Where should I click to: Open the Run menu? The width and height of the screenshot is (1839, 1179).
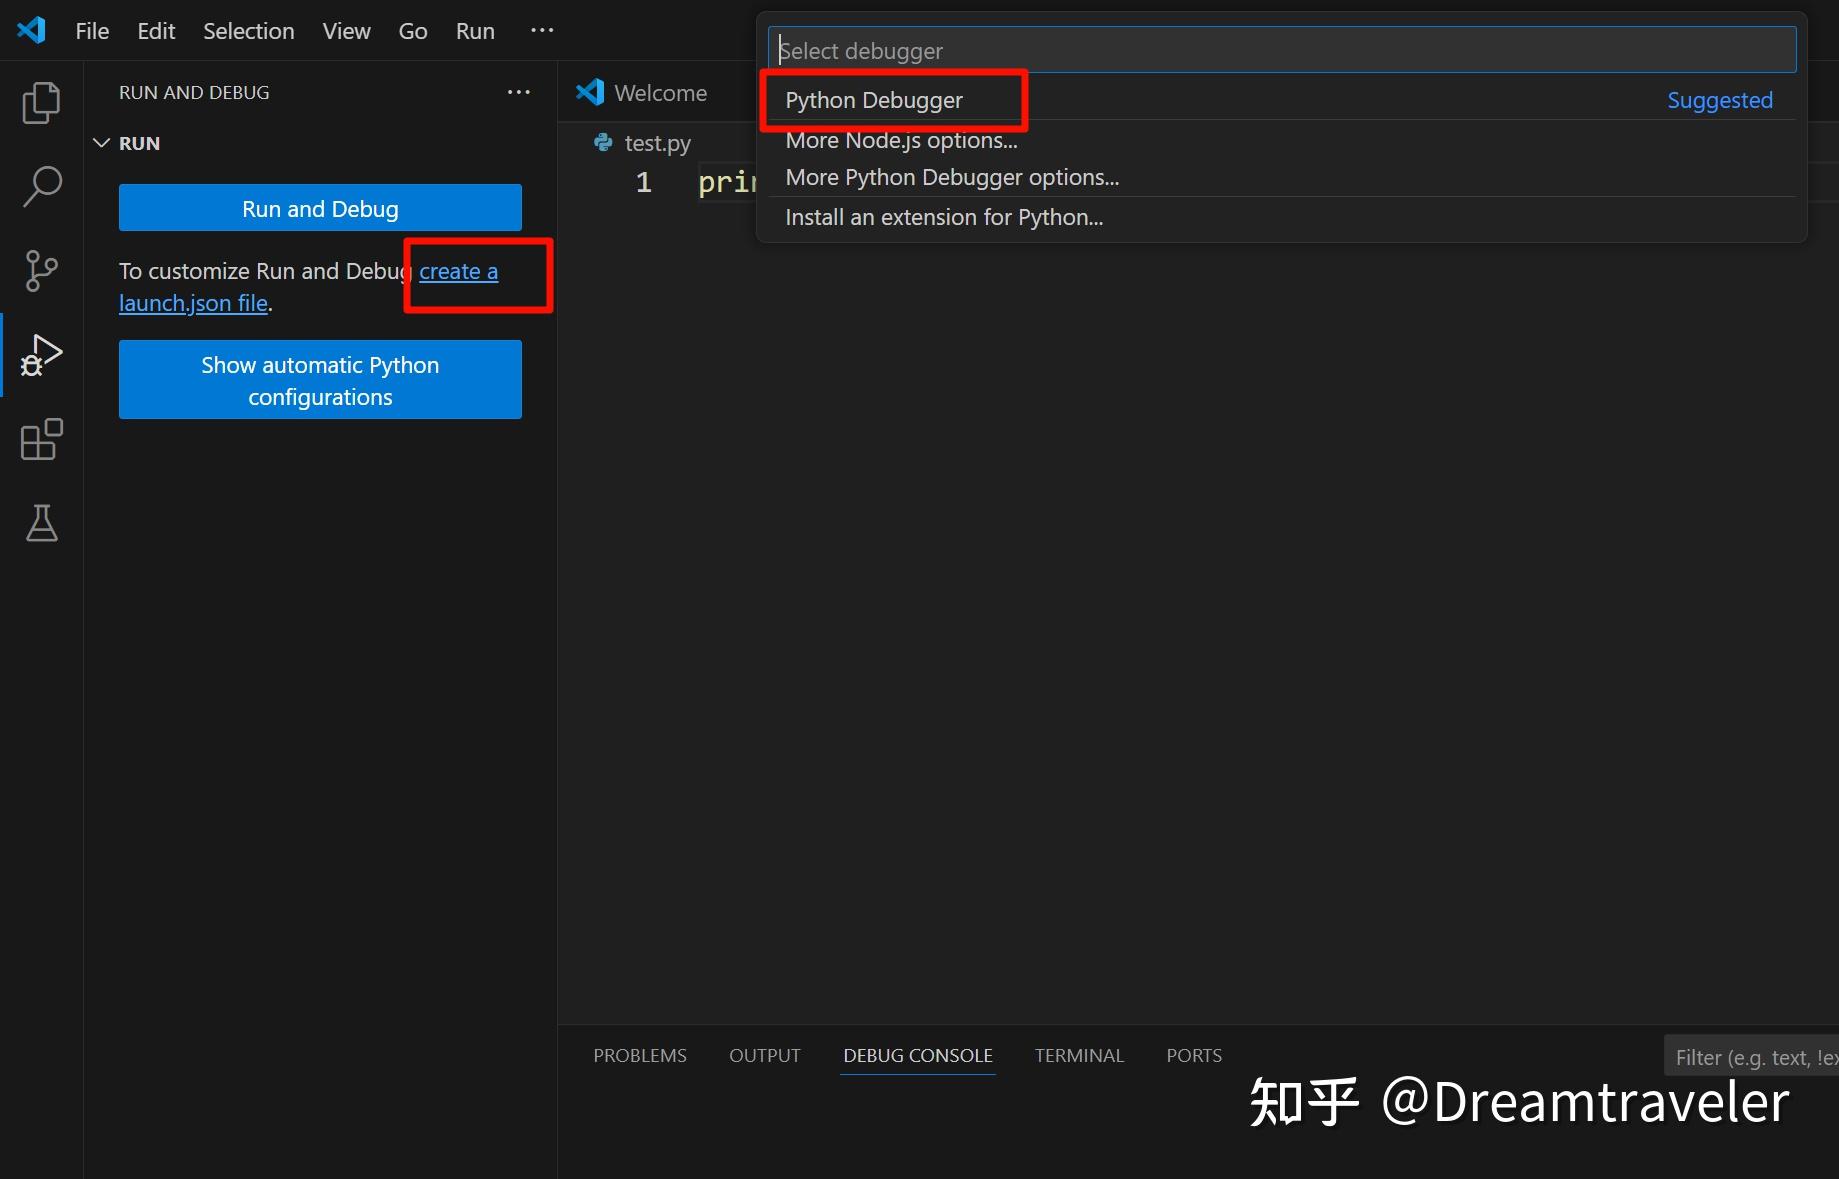(x=474, y=30)
